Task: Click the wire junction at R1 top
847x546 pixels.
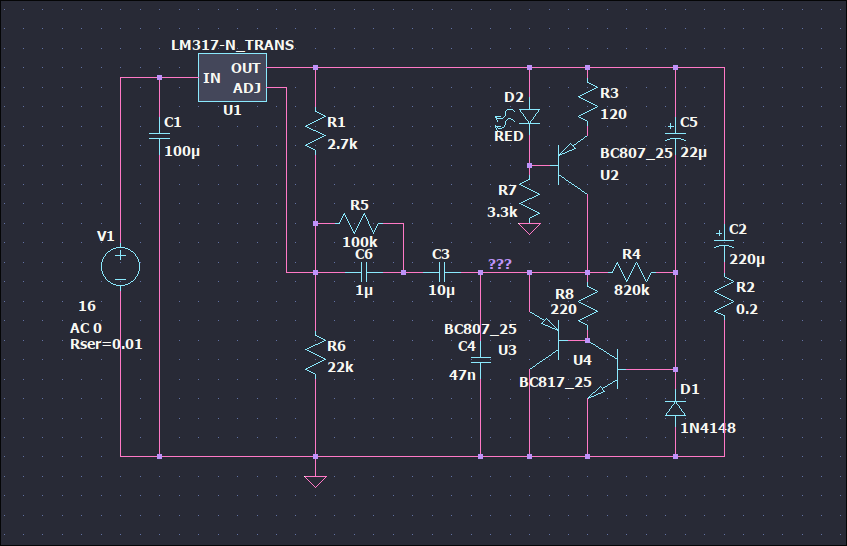Action: tap(315, 68)
